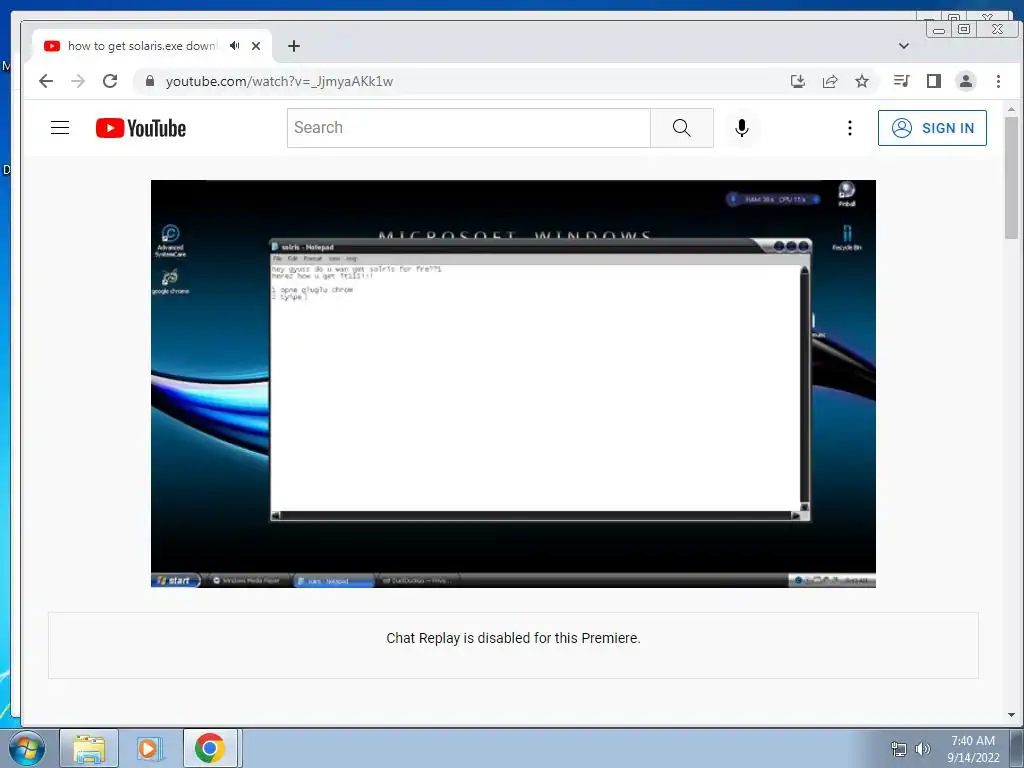
Task: Click the network icon in system tray
Action: (899, 748)
